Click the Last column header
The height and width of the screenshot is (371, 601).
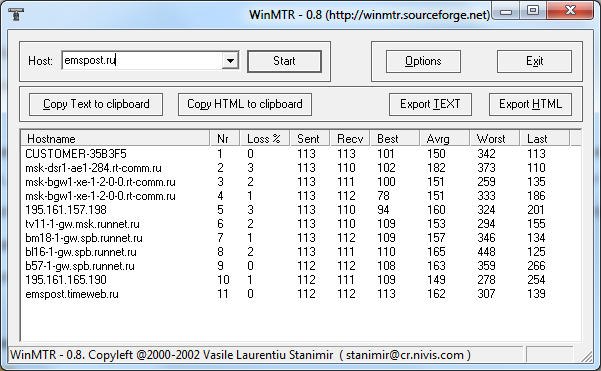point(545,138)
